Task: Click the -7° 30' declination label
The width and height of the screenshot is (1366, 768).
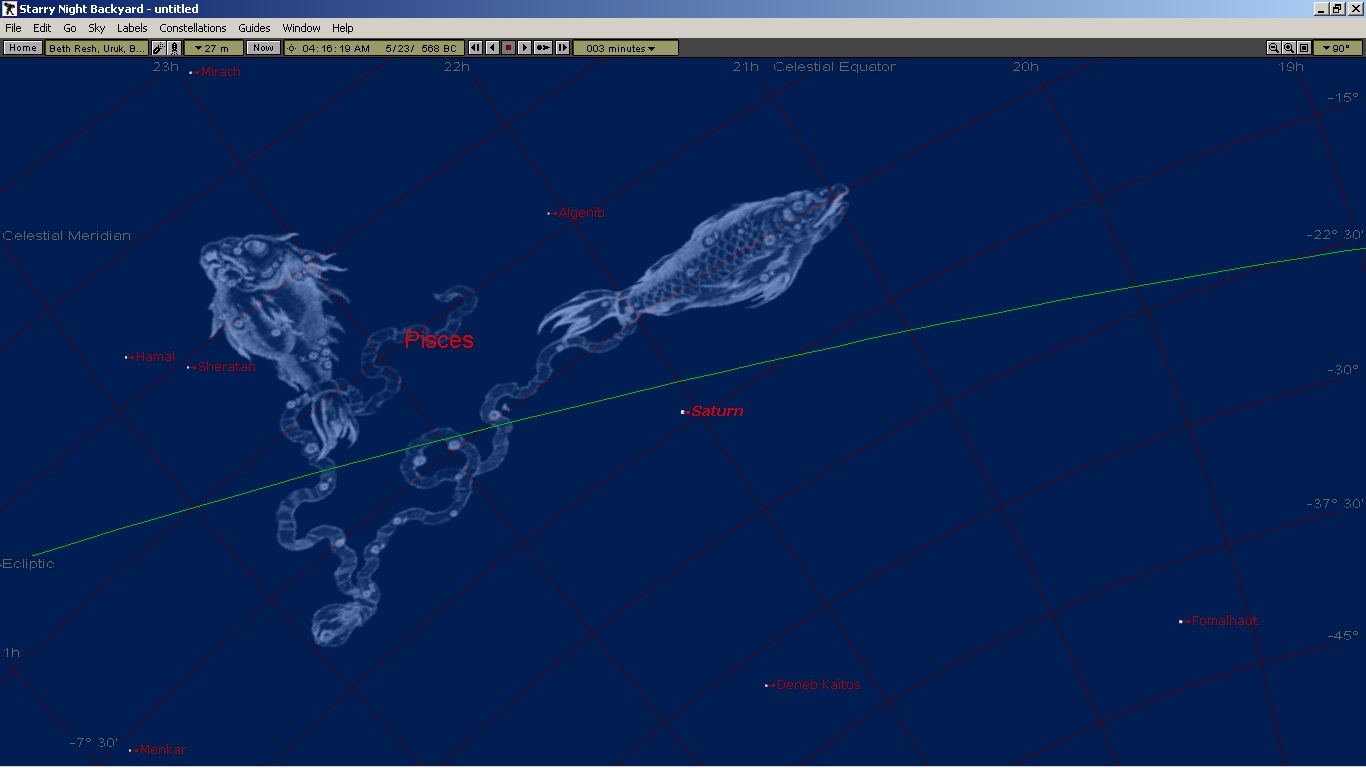Action: click(x=94, y=743)
